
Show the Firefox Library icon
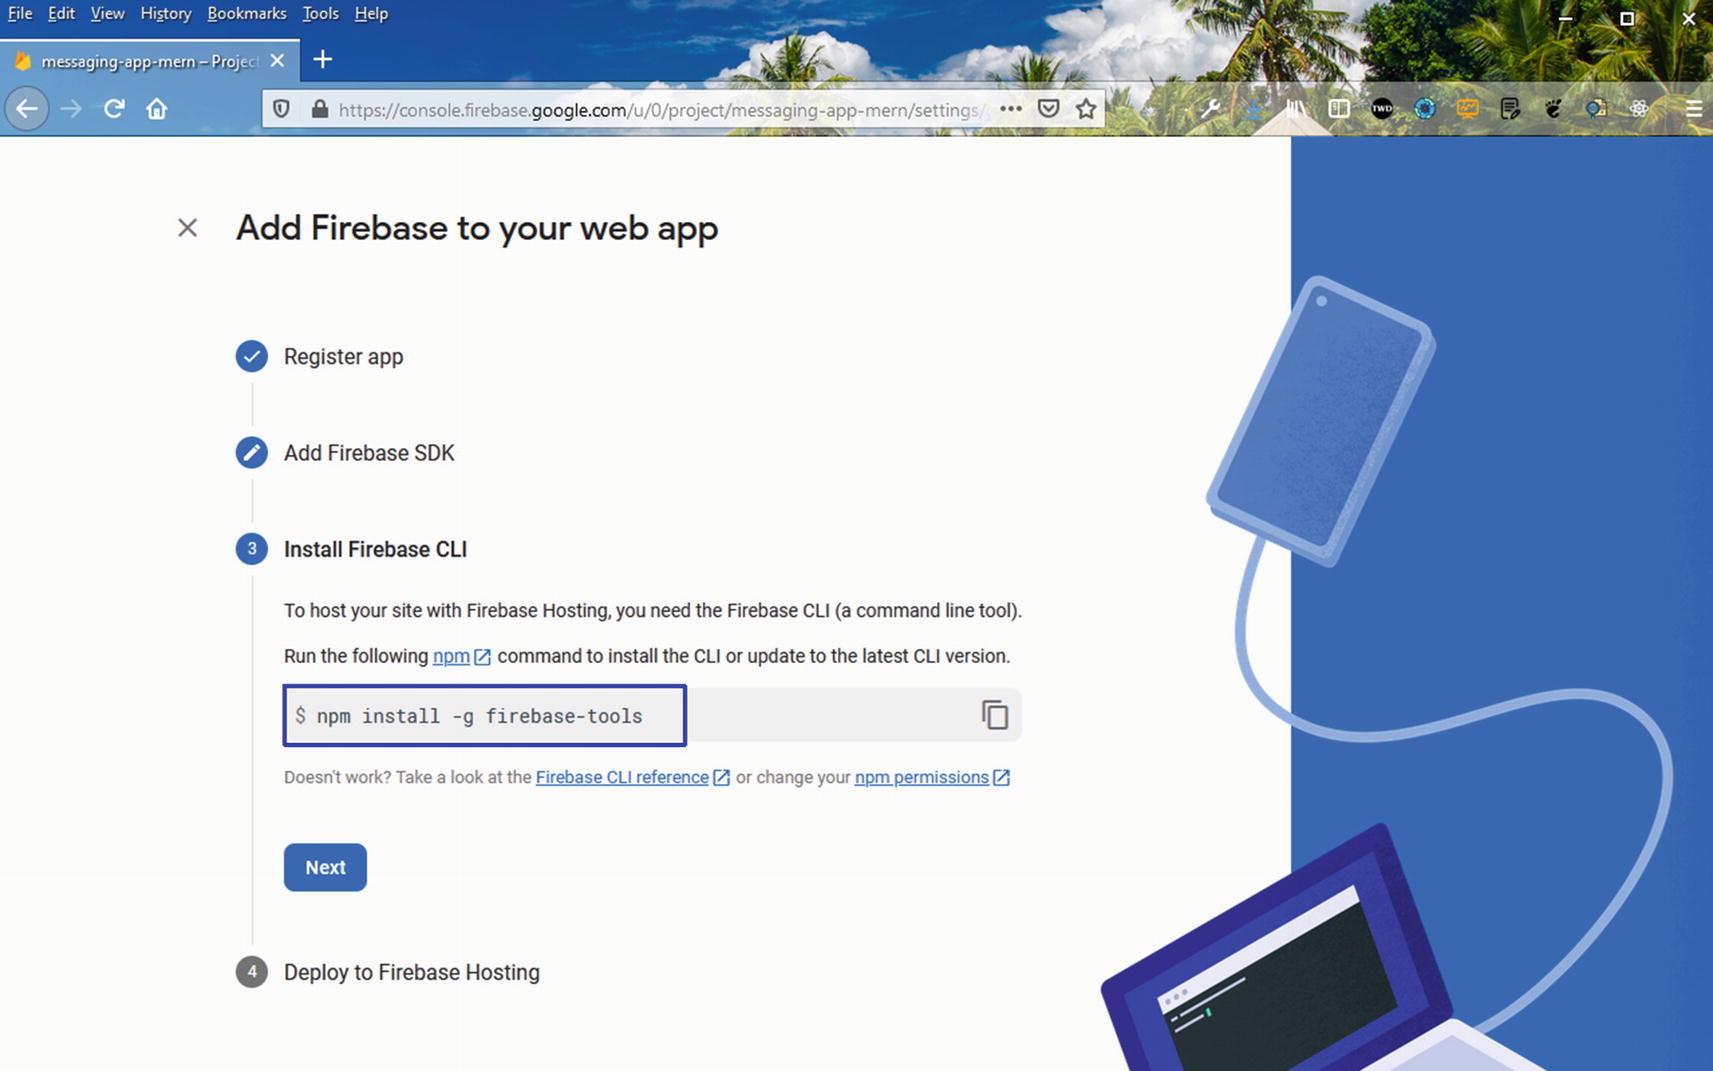point(1296,109)
